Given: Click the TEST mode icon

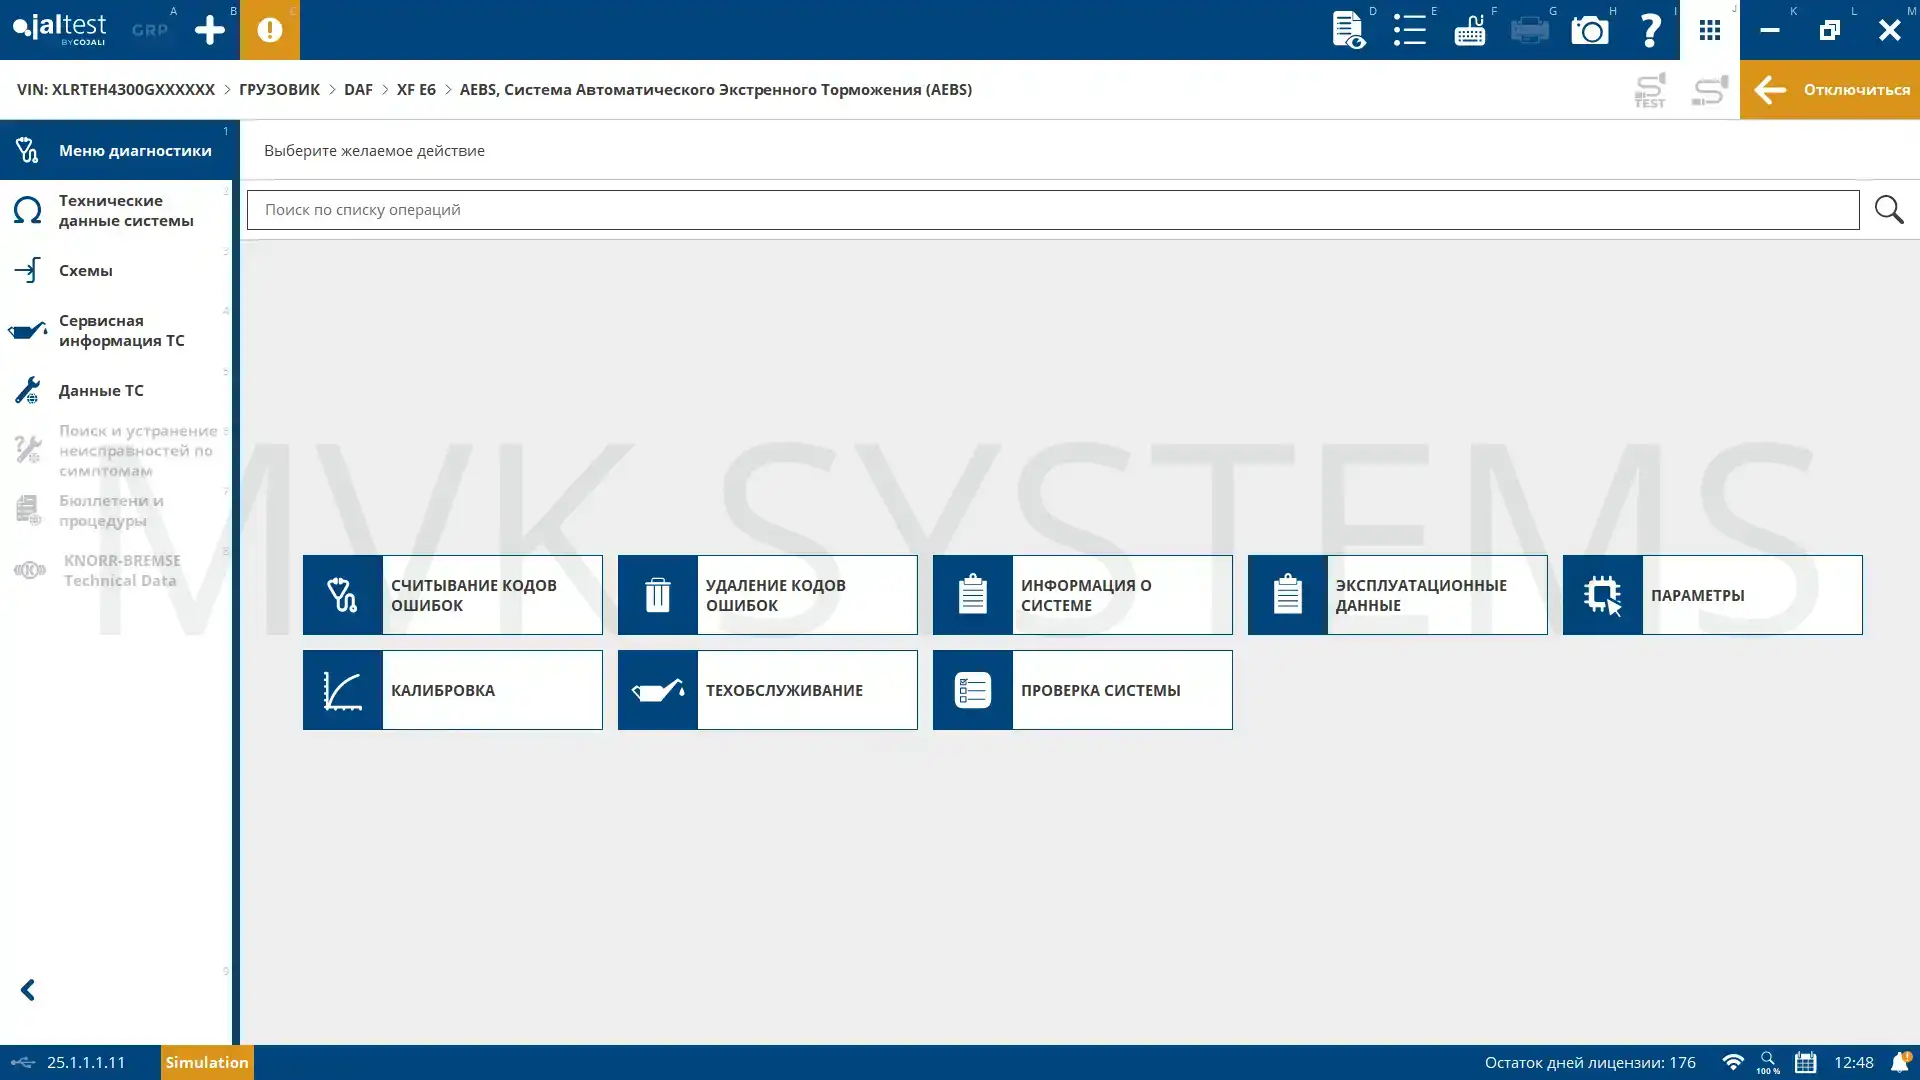Looking at the screenshot, I should tap(1650, 90).
